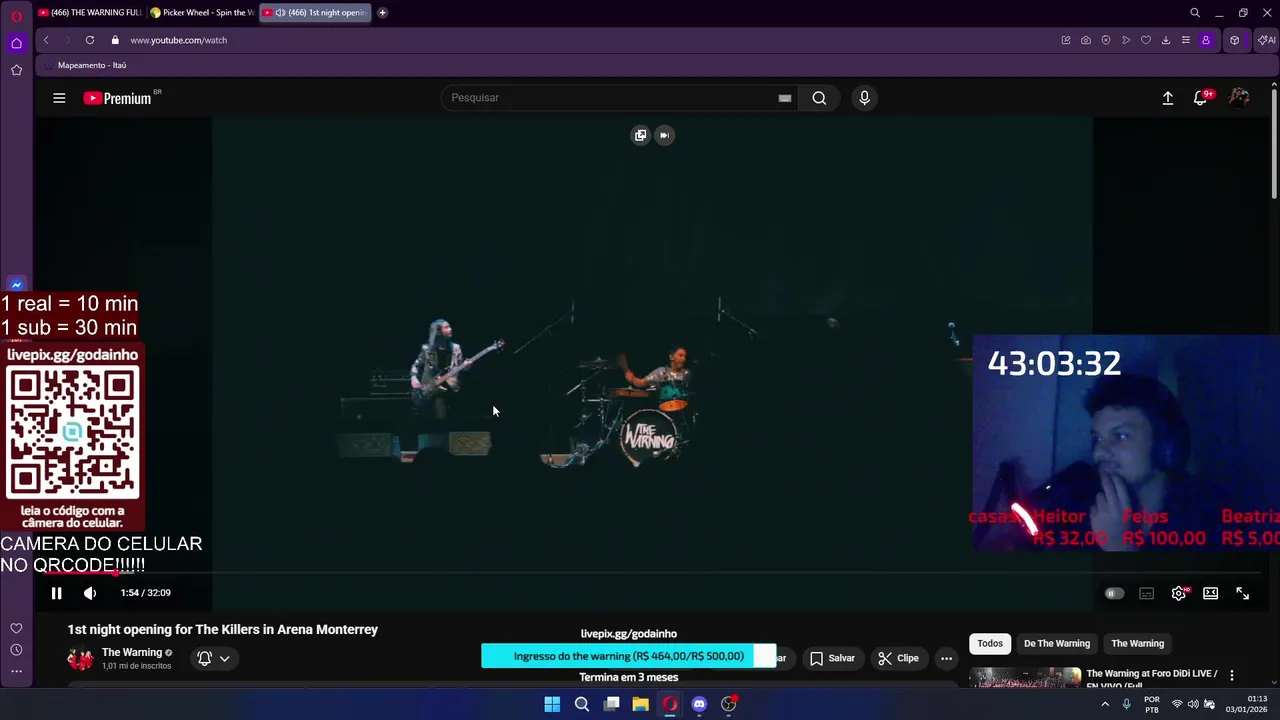Open player settings gear
Screen dimensions: 1280x720
point(1179,593)
